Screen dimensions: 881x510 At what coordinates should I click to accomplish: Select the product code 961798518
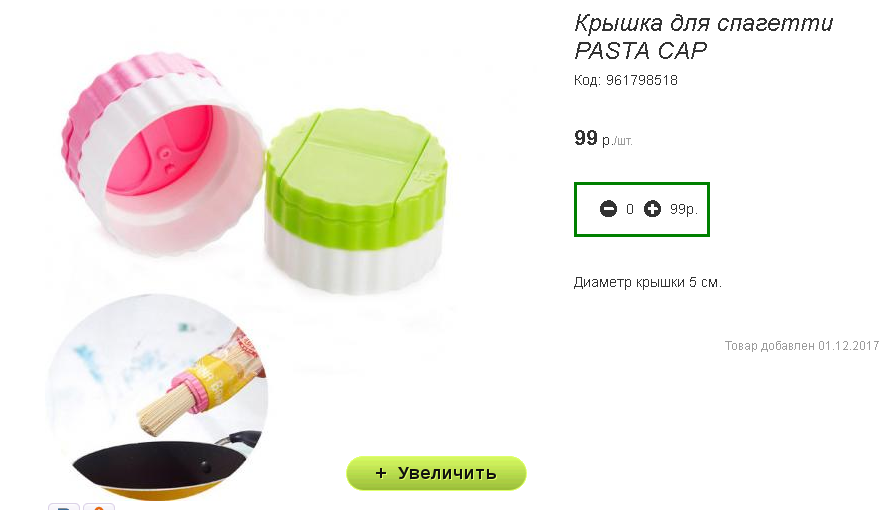(x=642, y=80)
